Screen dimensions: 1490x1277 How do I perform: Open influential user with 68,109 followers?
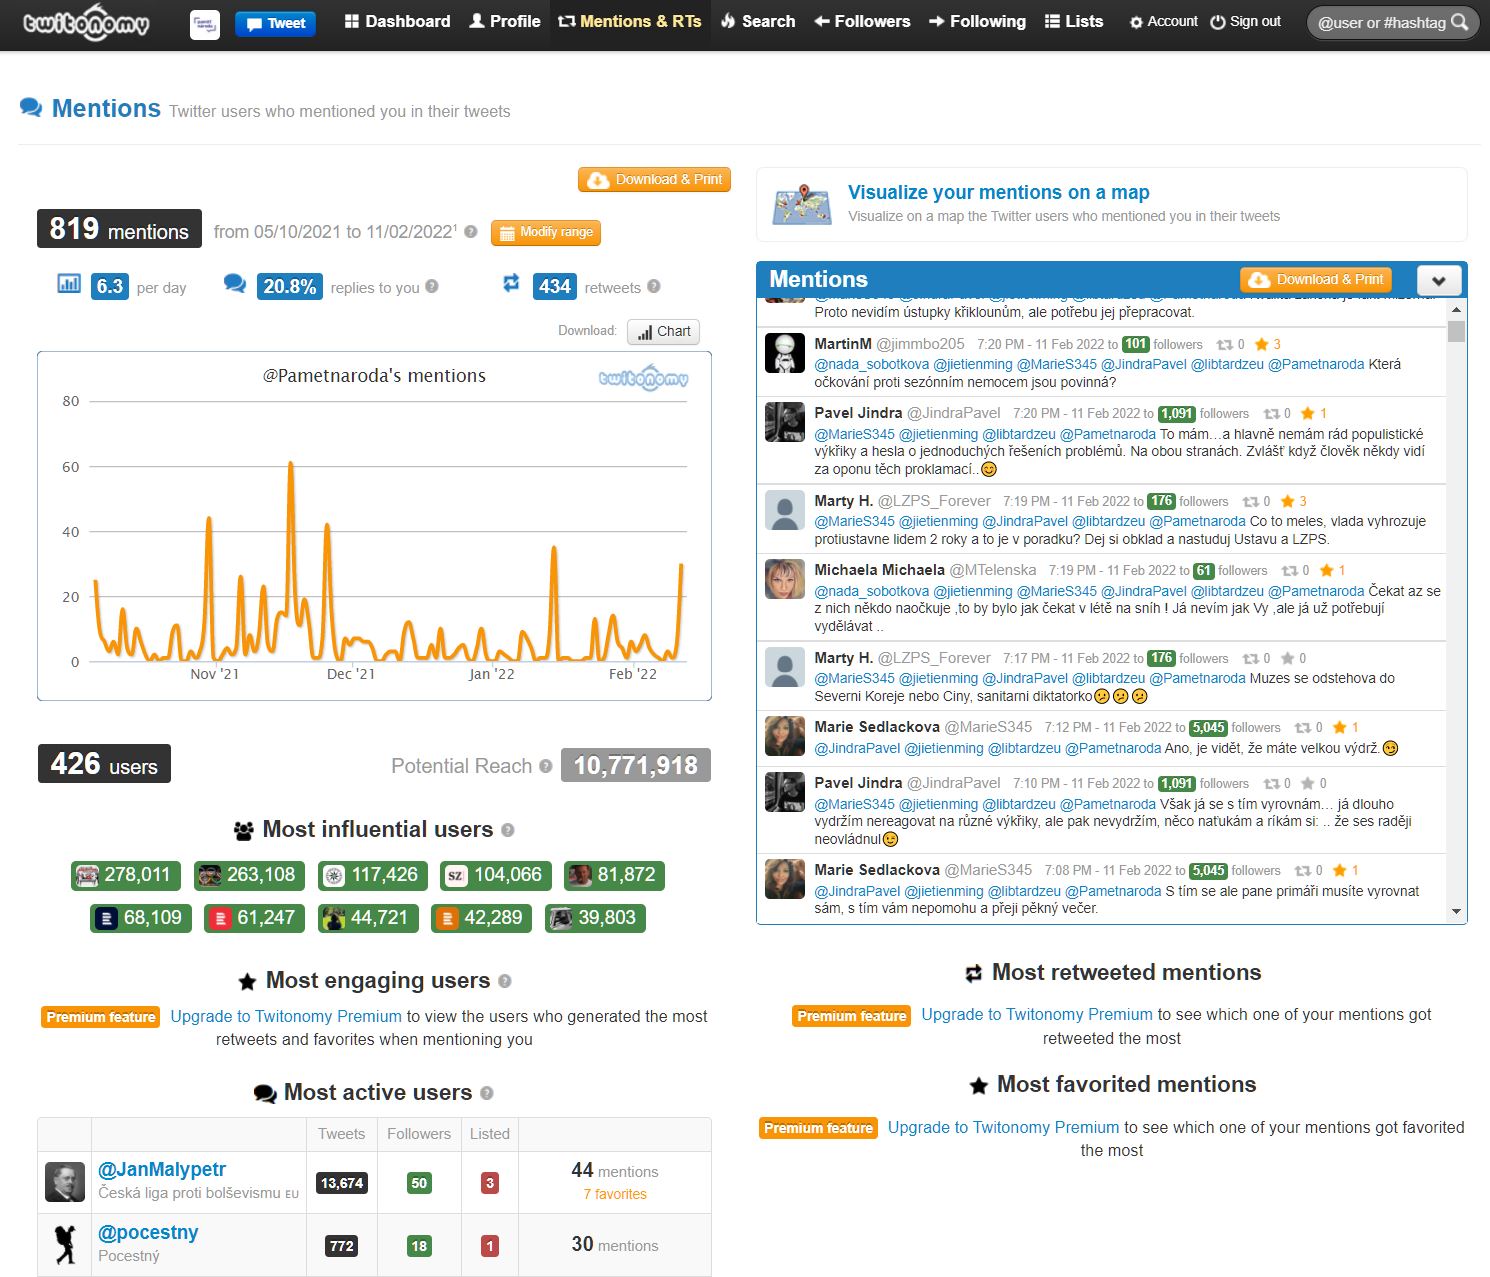point(141,918)
